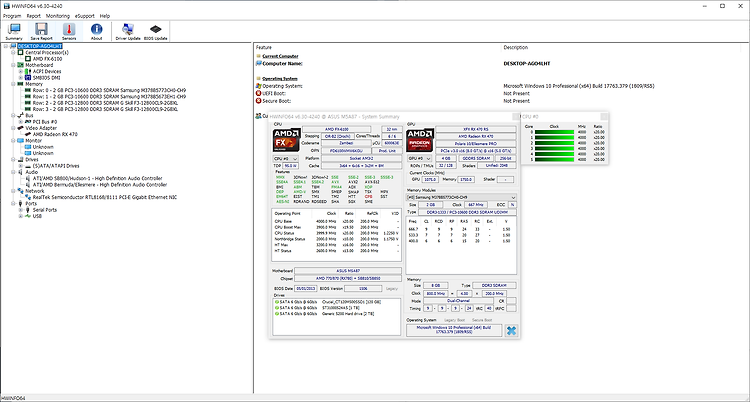Screen dimensions: 750x402
Task: Click the USB connector icon
Action: (x=28, y=216)
